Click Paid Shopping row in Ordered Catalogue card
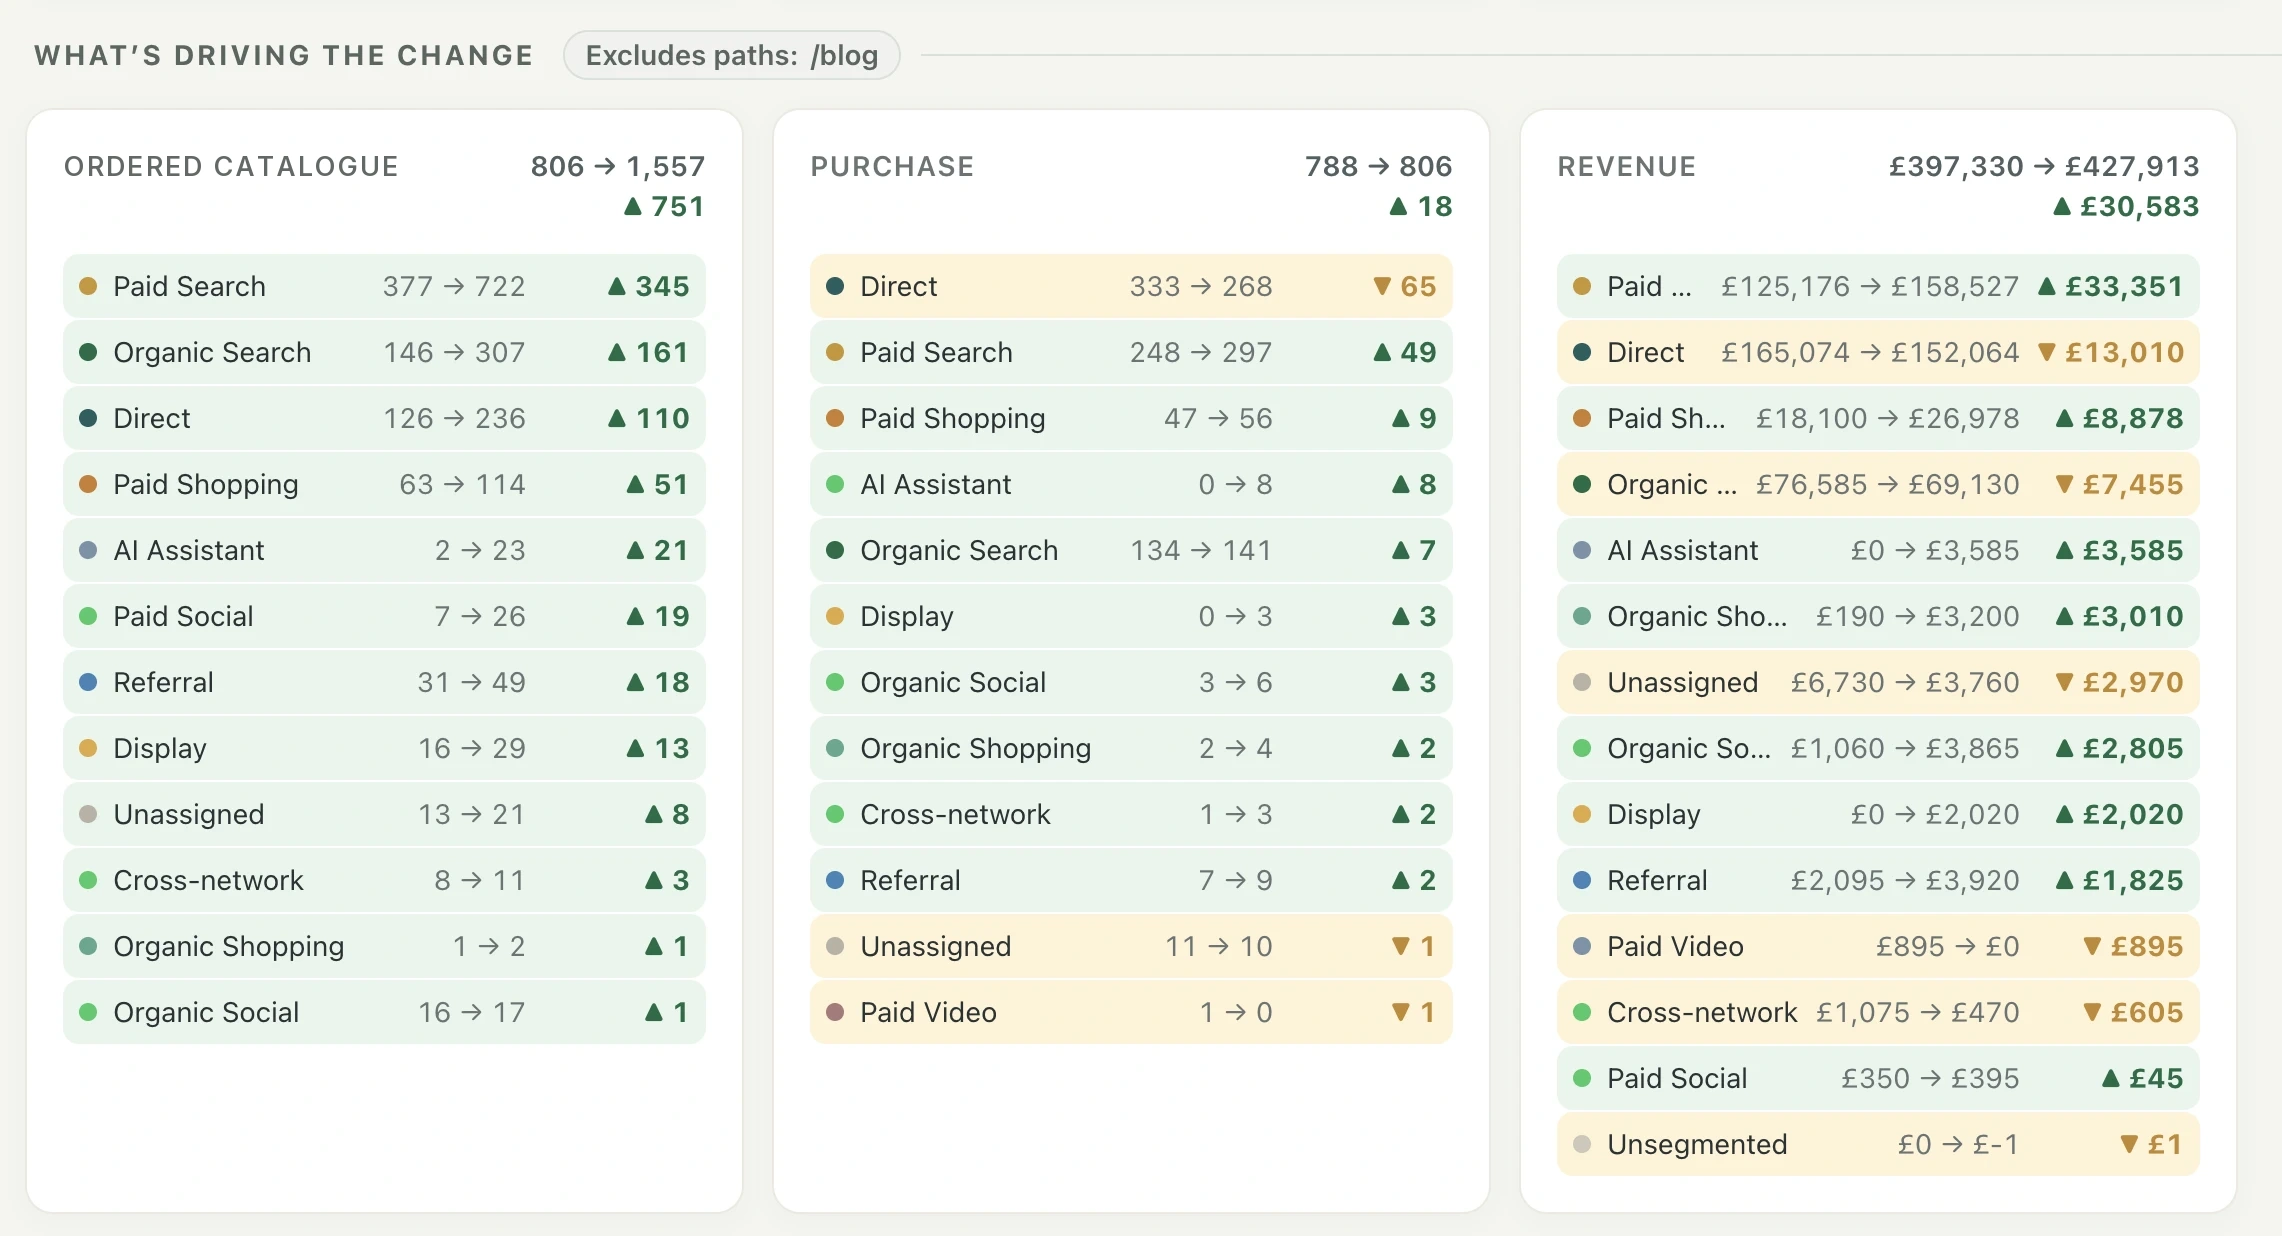This screenshot has width=2282, height=1236. (x=384, y=484)
